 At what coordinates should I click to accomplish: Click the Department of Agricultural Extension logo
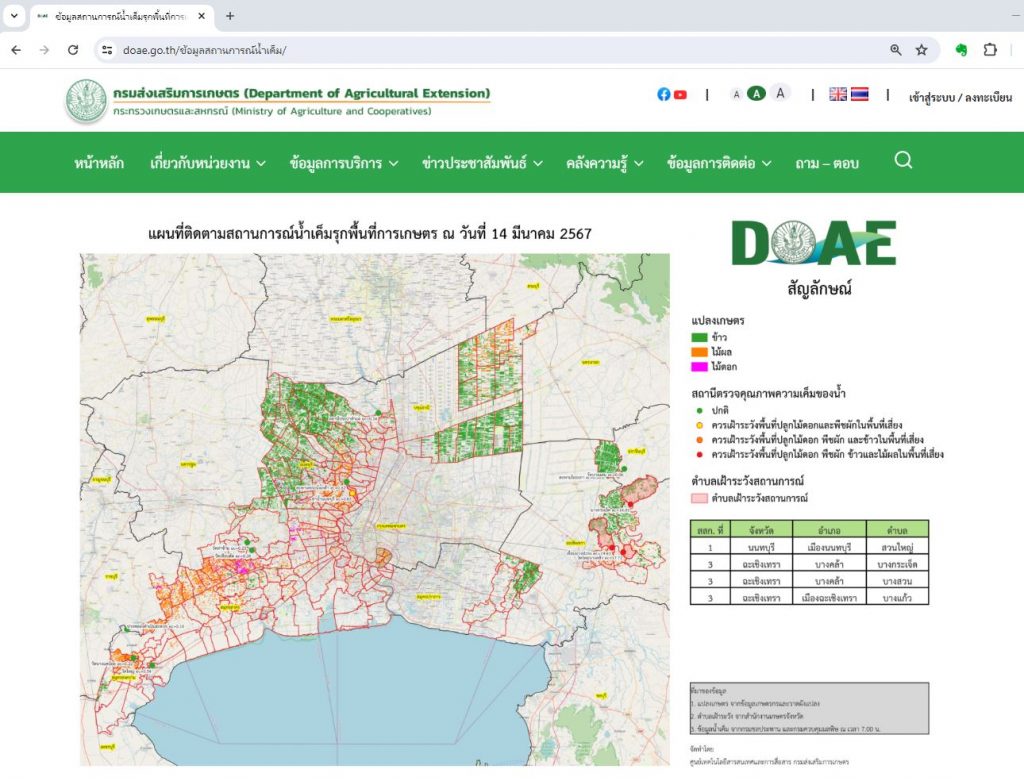(86, 100)
